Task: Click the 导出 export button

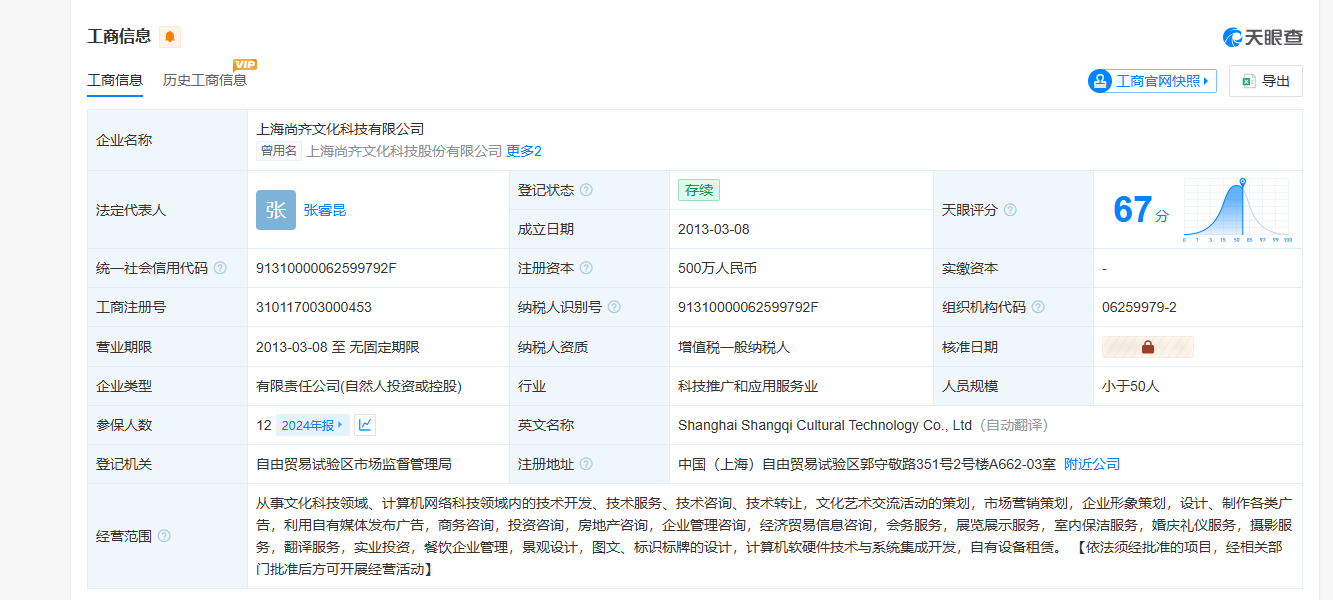Action: tap(1266, 81)
